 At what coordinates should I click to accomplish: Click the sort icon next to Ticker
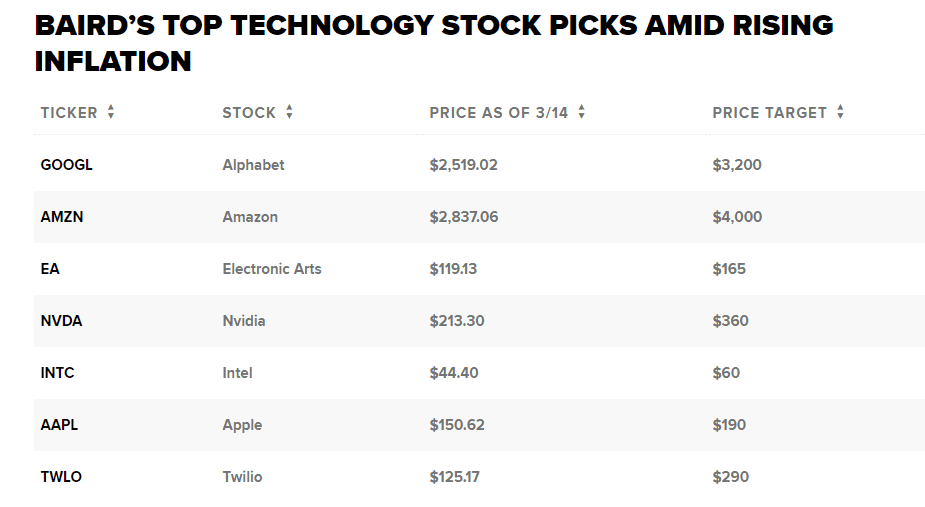point(111,113)
